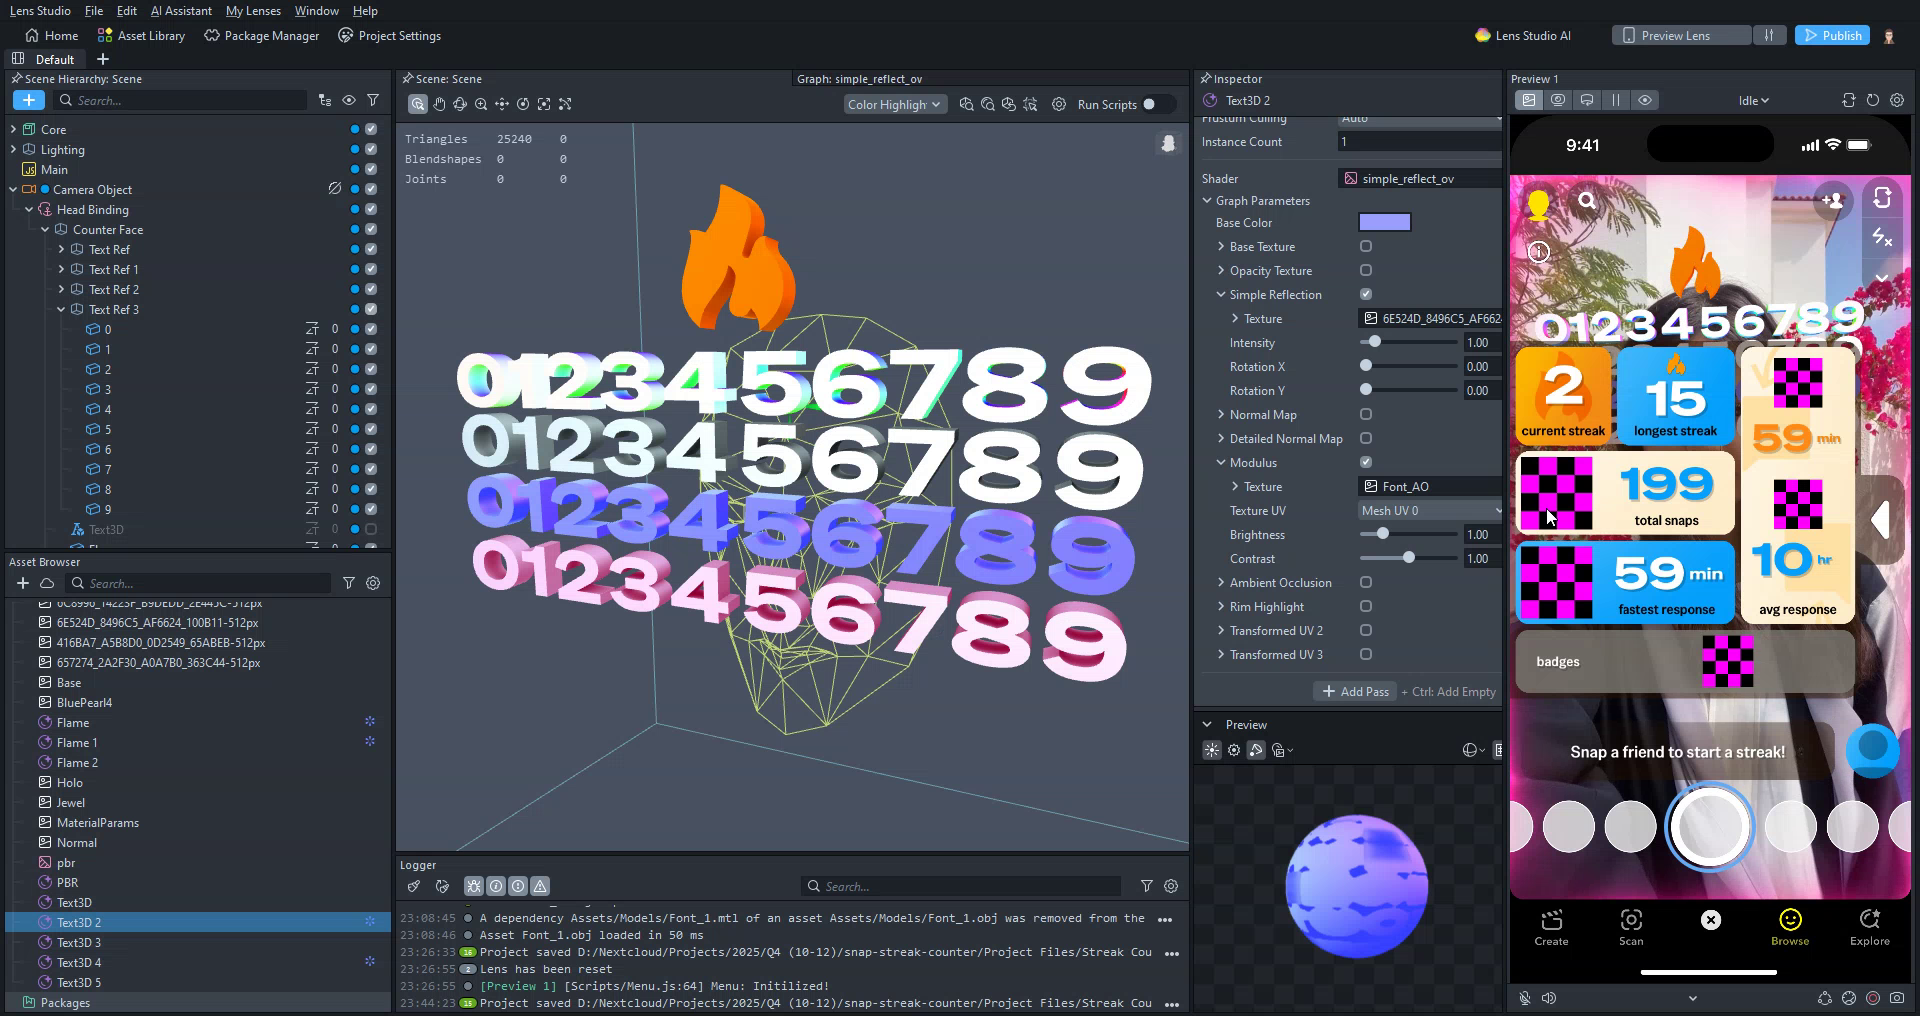Click the Add Pass button
The image size is (1920, 1016).
[x=1355, y=692]
